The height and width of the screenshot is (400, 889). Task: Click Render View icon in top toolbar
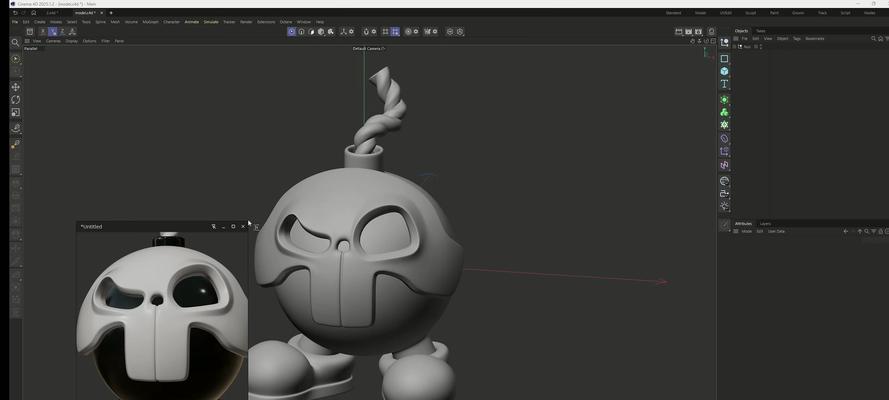click(679, 32)
